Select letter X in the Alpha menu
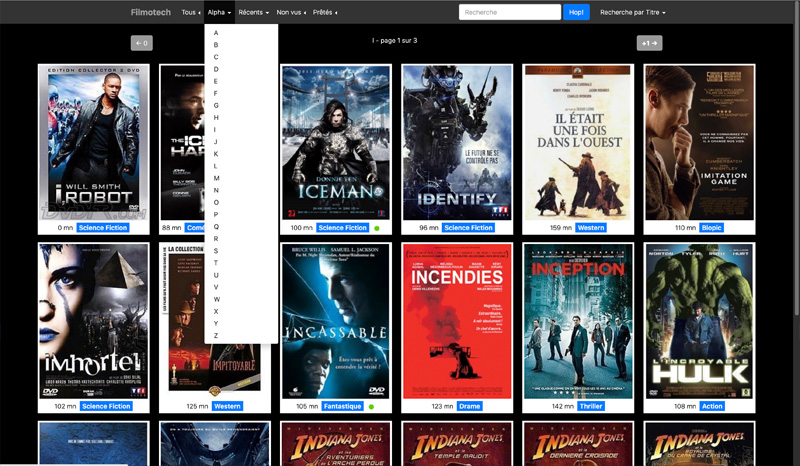 pos(241,311)
